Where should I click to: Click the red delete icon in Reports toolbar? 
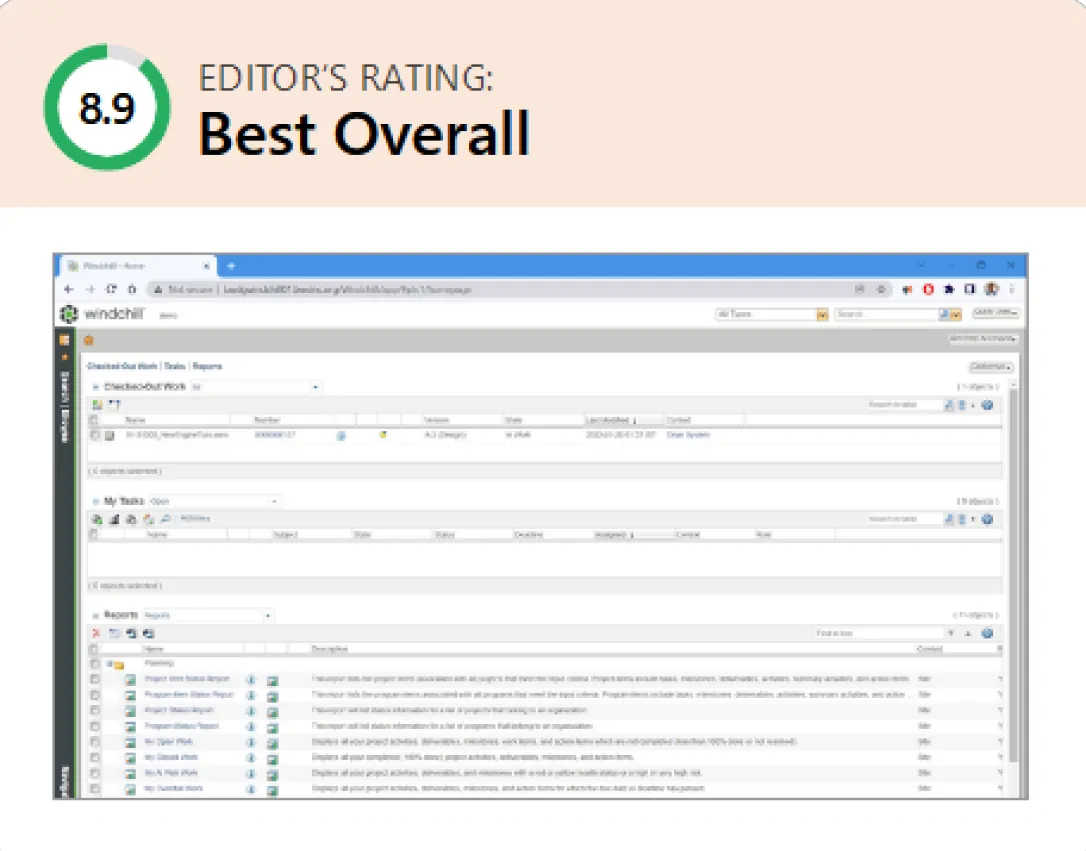[96, 633]
